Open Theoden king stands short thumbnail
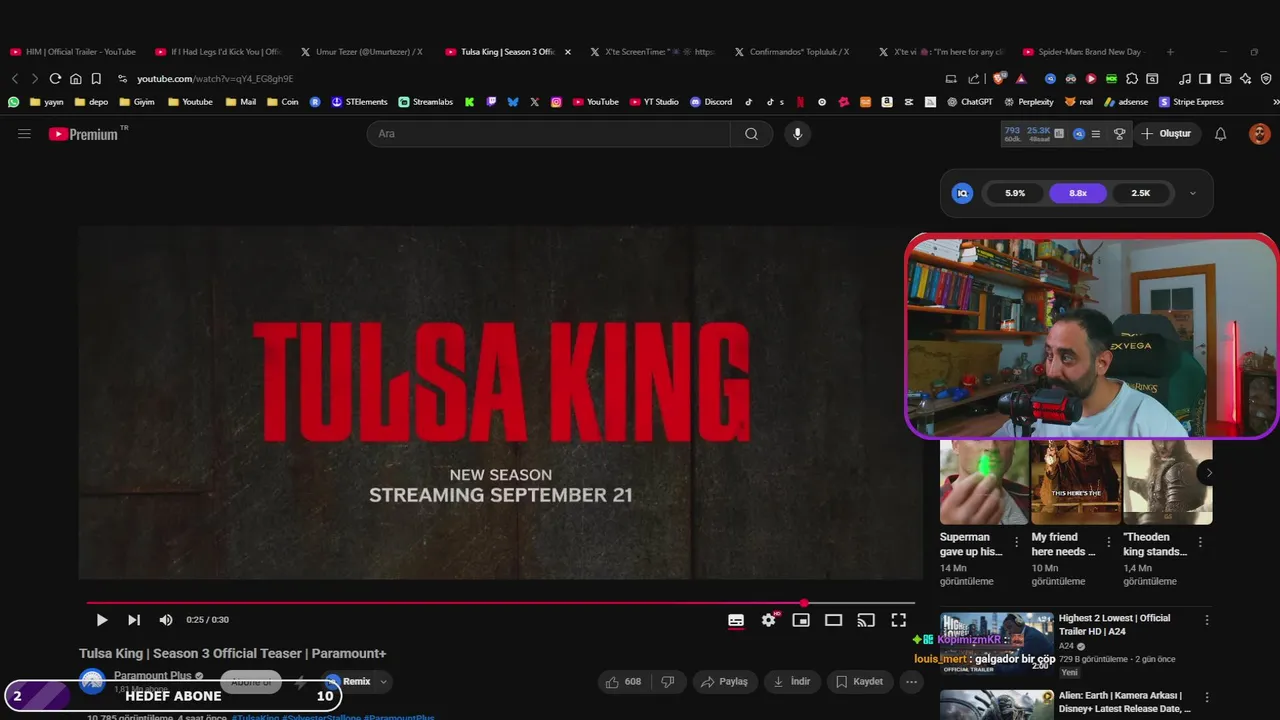This screenshot has height=720, width=1280. [x=1168, y=482]
